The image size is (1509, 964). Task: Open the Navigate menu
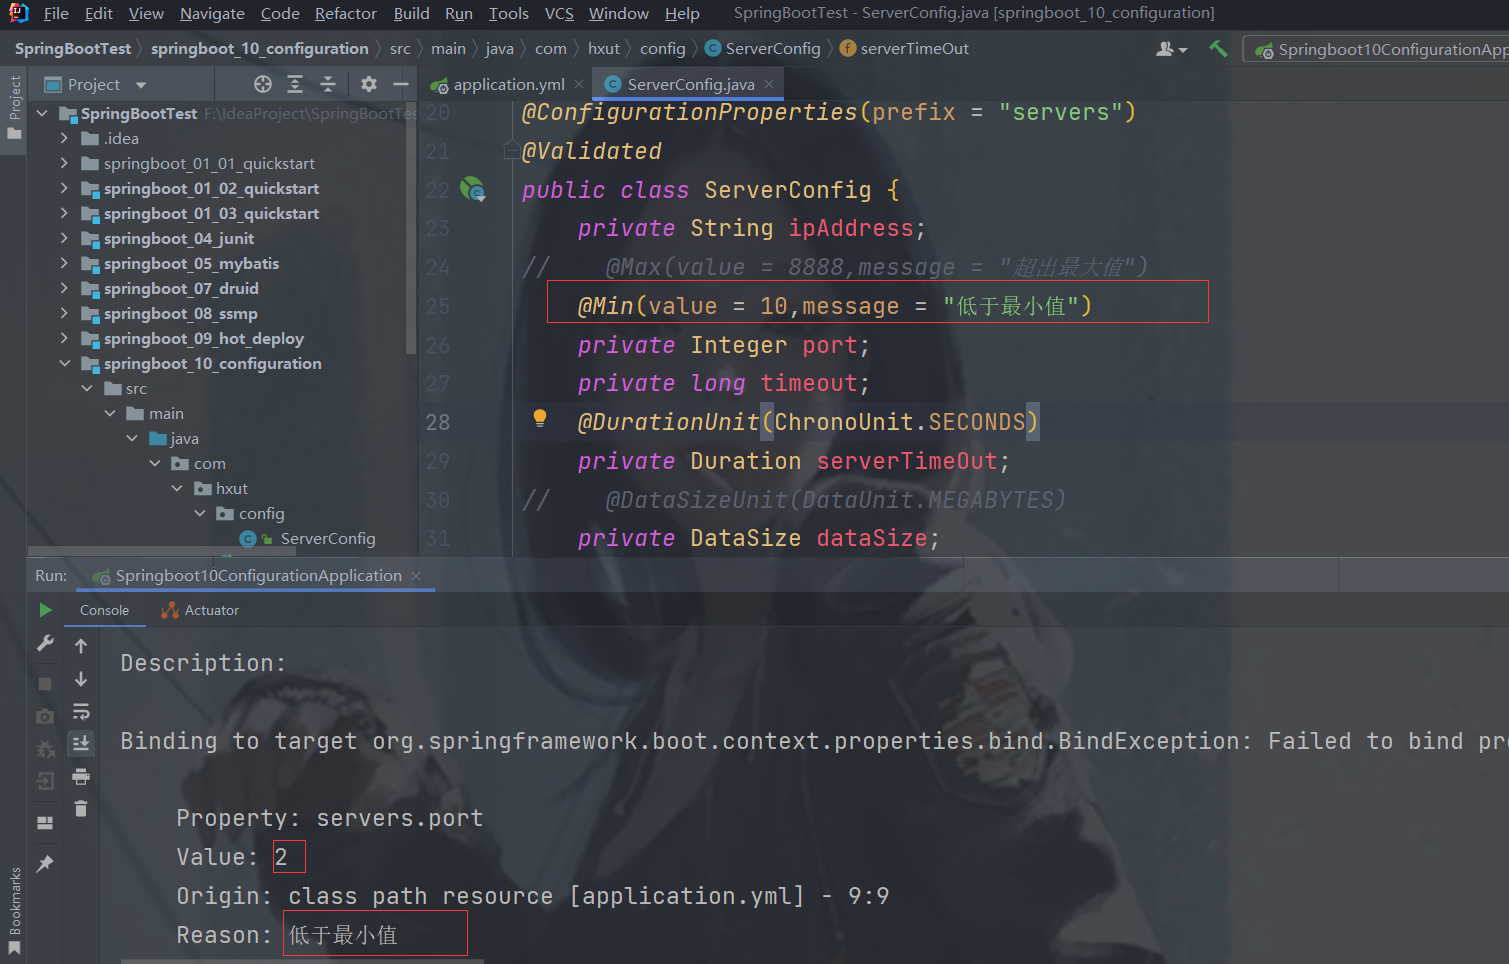click(212, 13)
